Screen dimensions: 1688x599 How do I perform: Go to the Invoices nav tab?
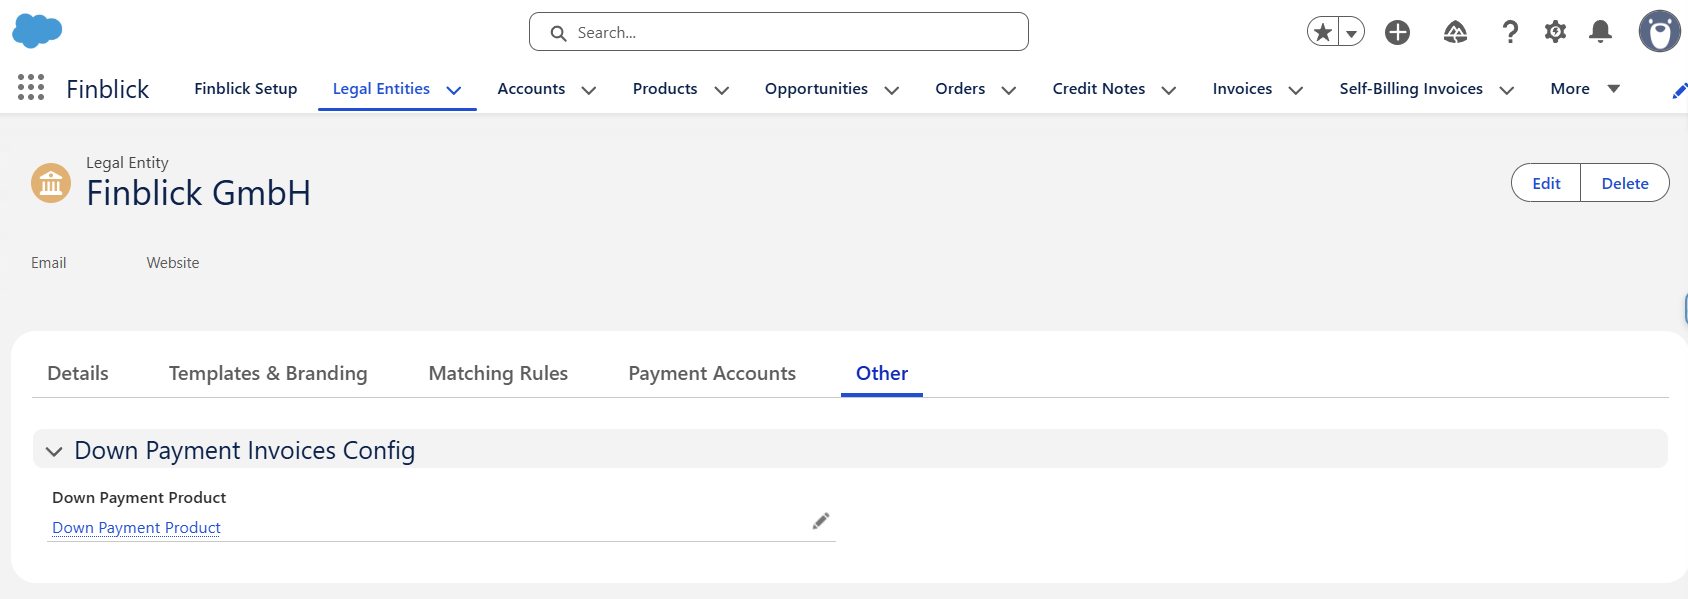point(1242,88)
